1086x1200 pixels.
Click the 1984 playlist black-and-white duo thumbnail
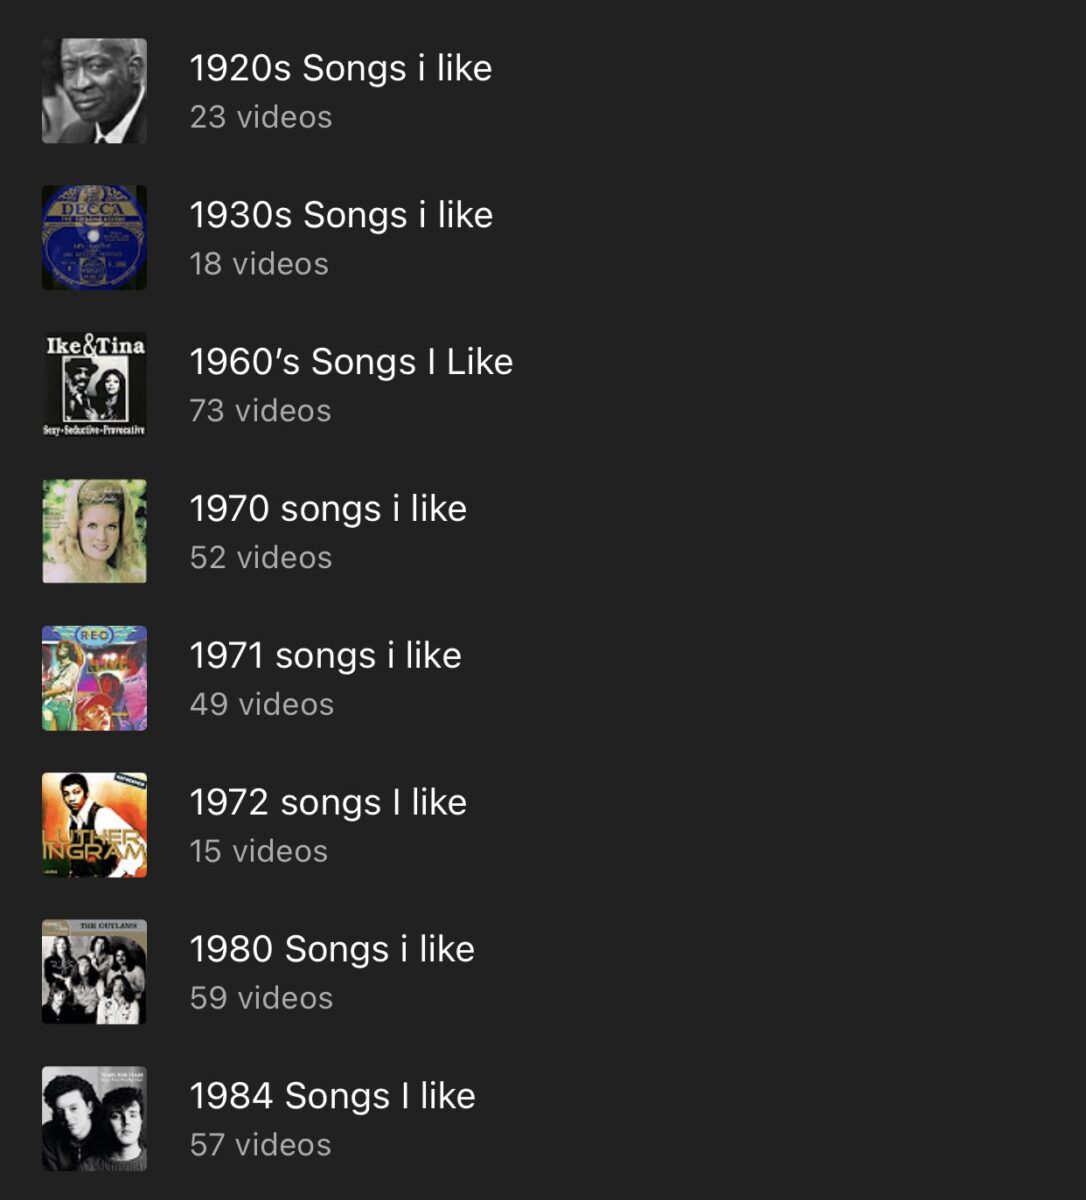click(94, 1118)
